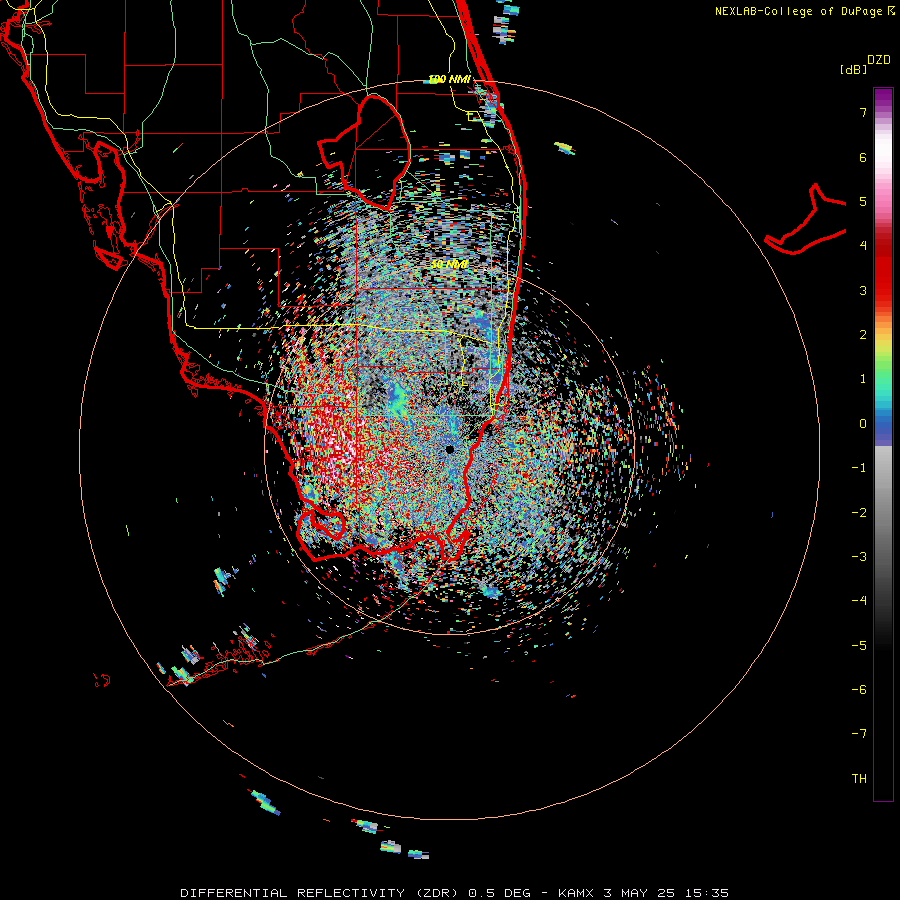Click the DZD colorbar title
The height and width of the screenshot is (900, 900).
pyautogui.click(x=879, y=60)
